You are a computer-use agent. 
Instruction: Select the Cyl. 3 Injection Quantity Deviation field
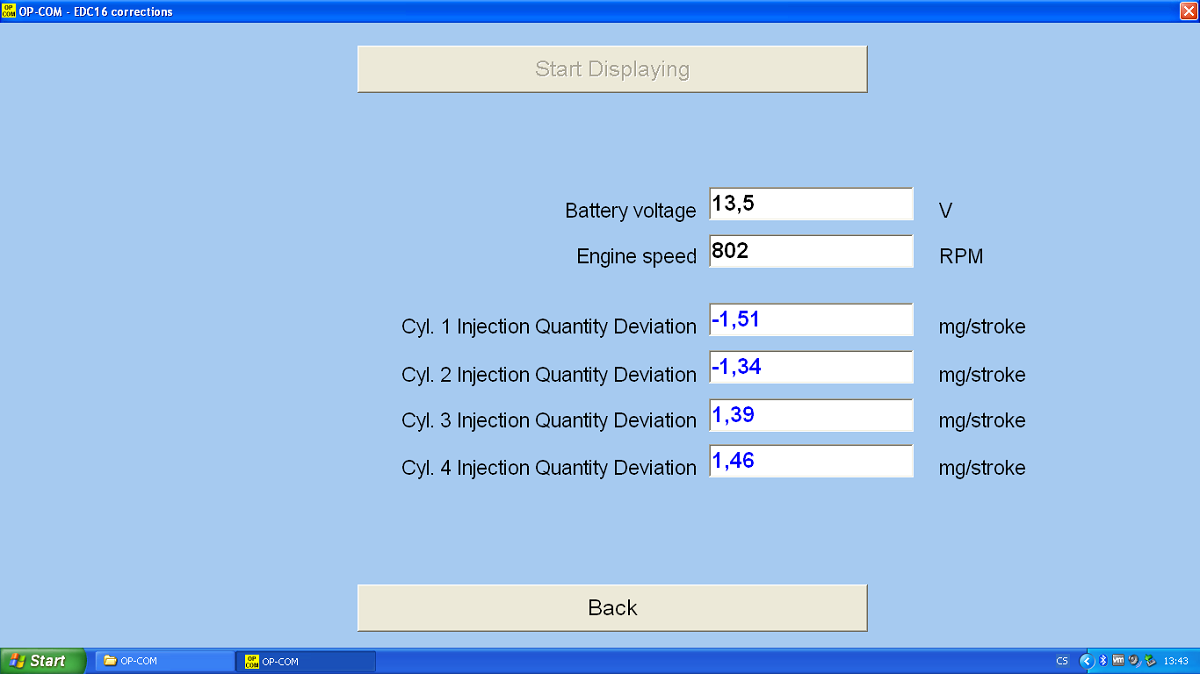(x=810, y=415)
